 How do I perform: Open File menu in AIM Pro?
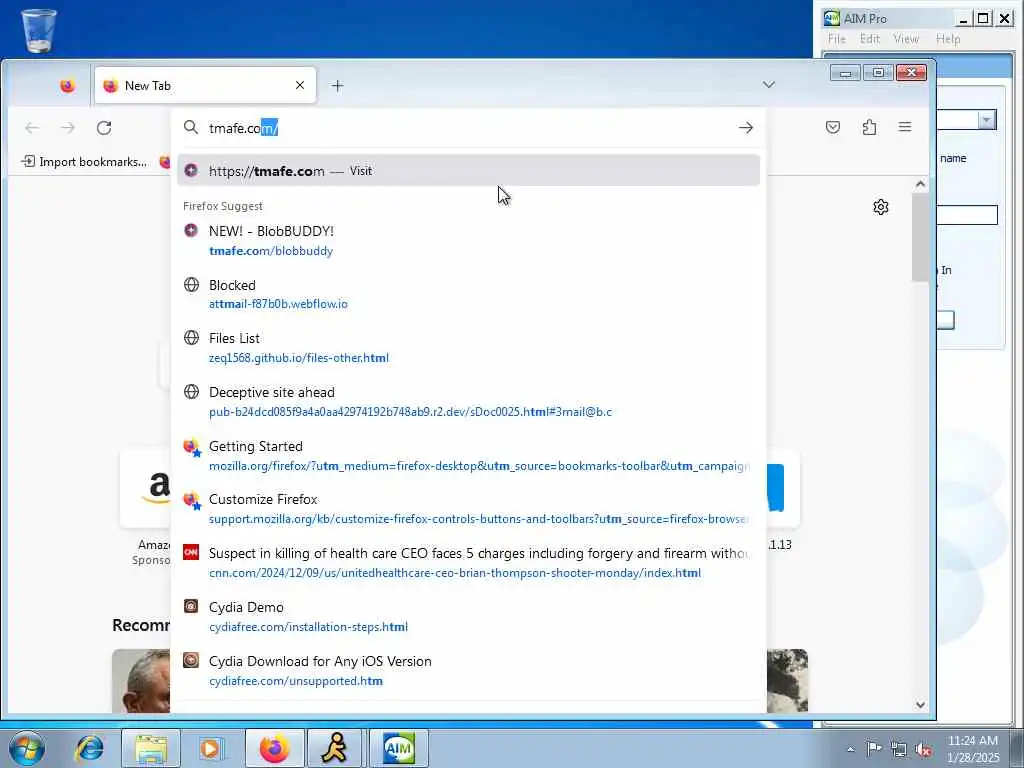point(837,39)
